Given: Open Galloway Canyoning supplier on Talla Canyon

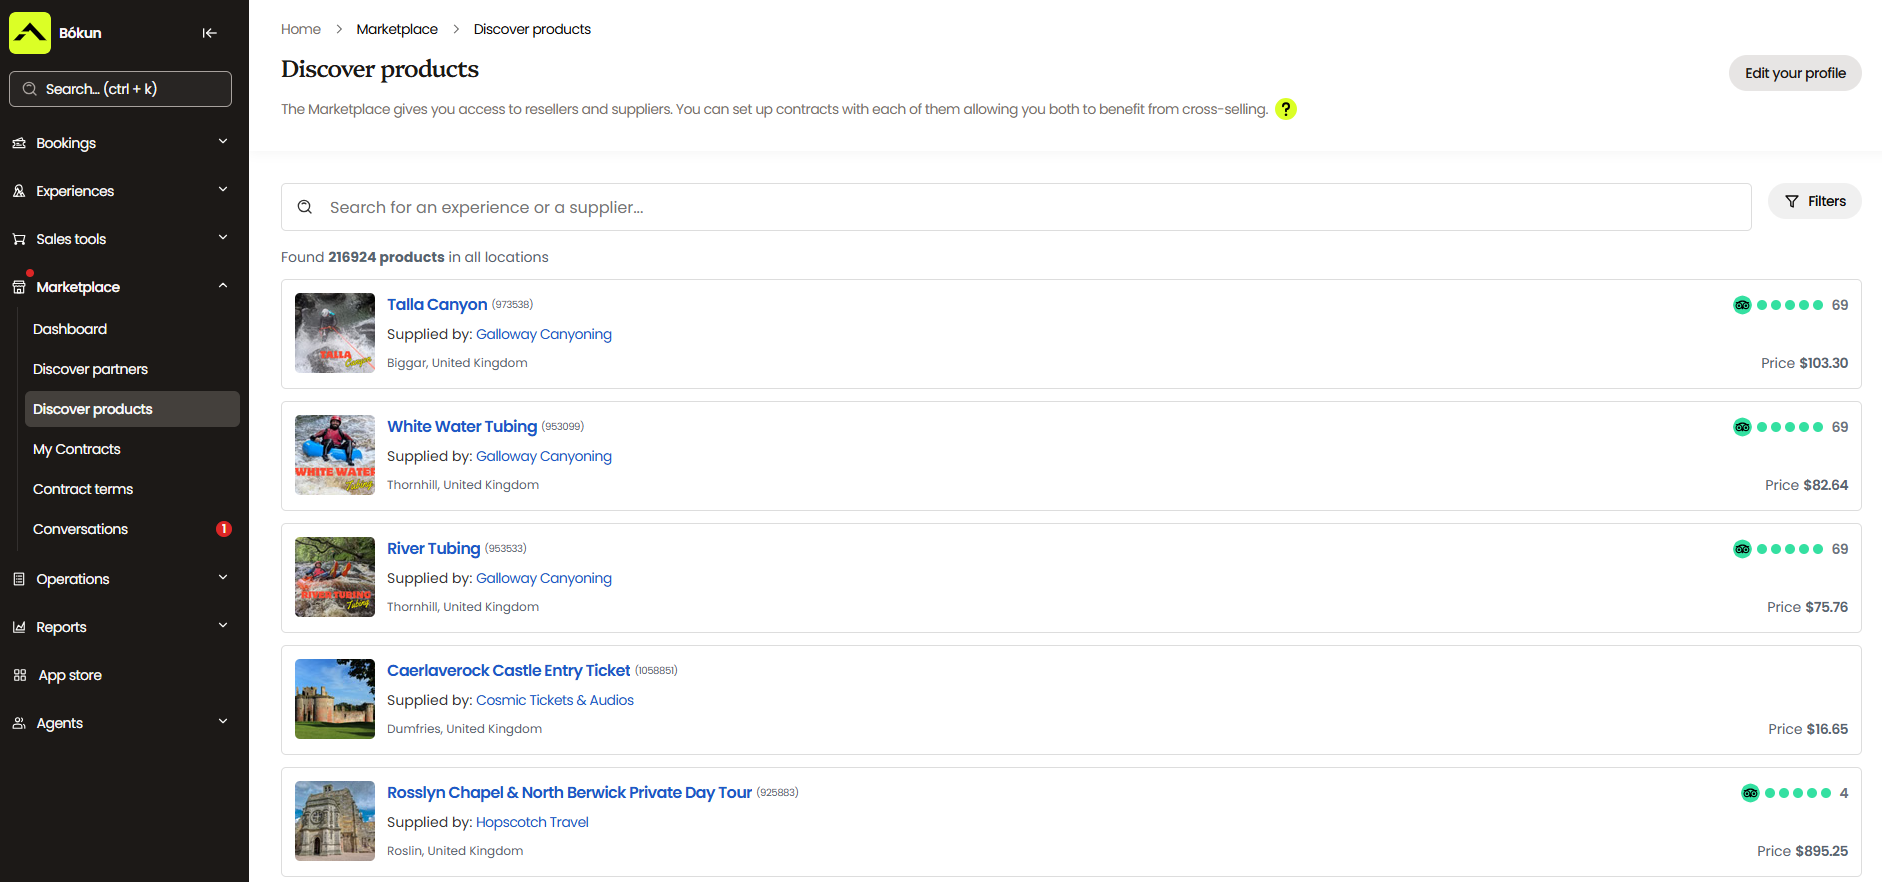Looking at the screenshot, I should point(544,334).
